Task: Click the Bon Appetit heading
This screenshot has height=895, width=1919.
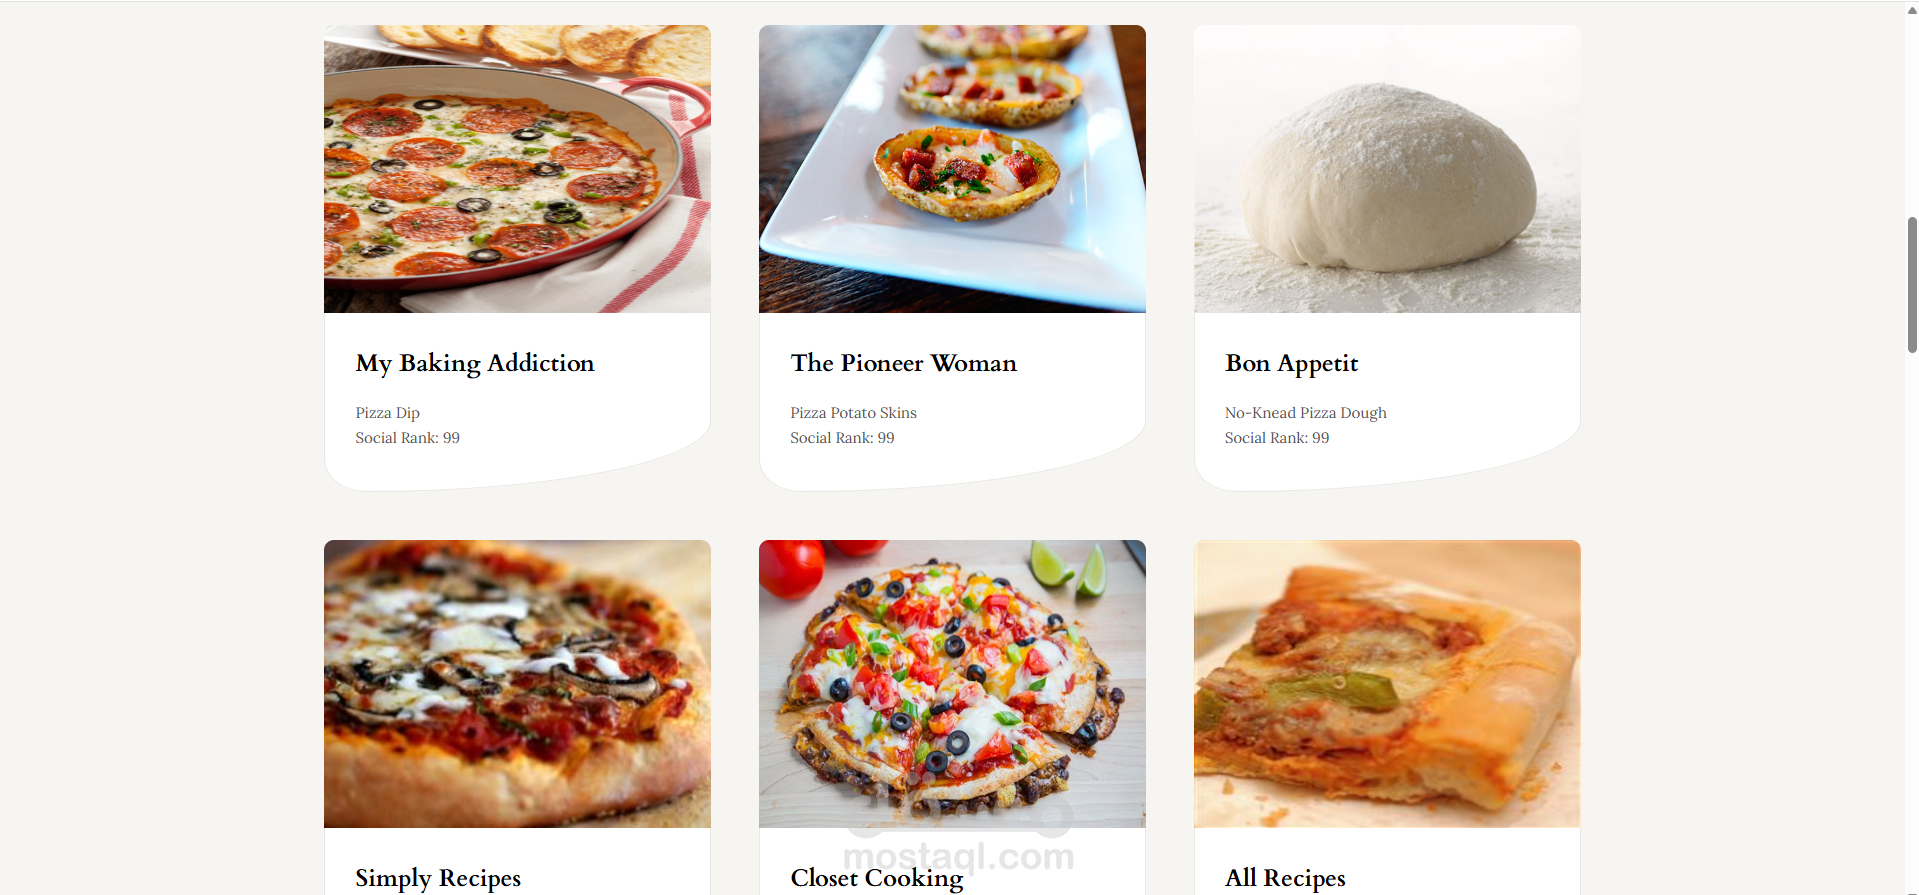Action: click(1291, 364)
